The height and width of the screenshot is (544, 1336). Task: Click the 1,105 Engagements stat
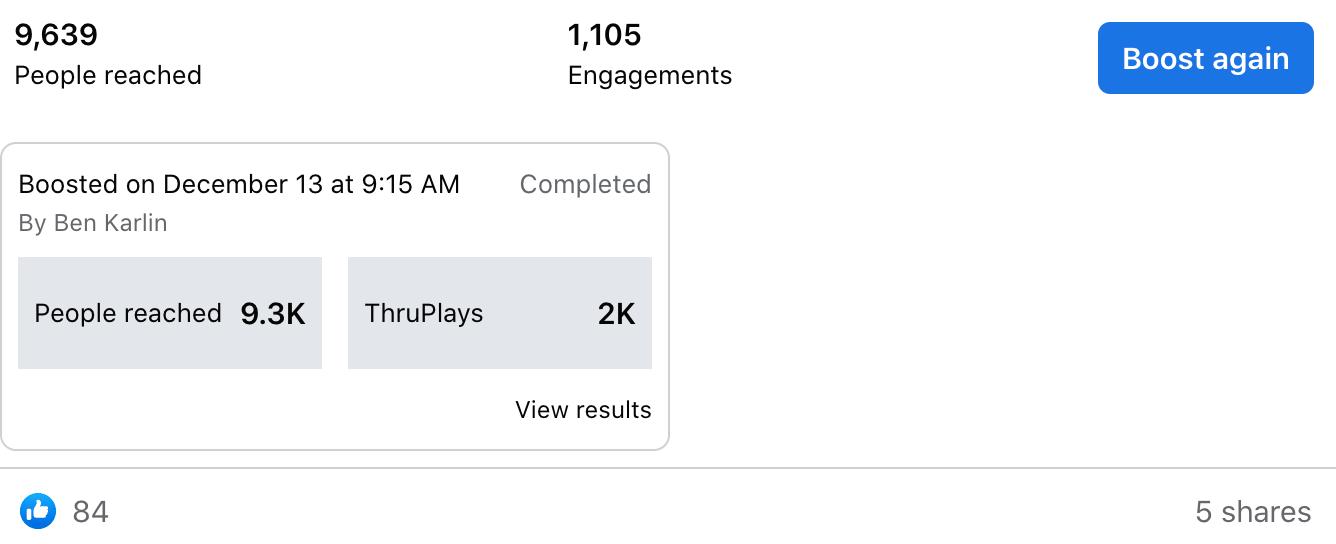(650, 55)
